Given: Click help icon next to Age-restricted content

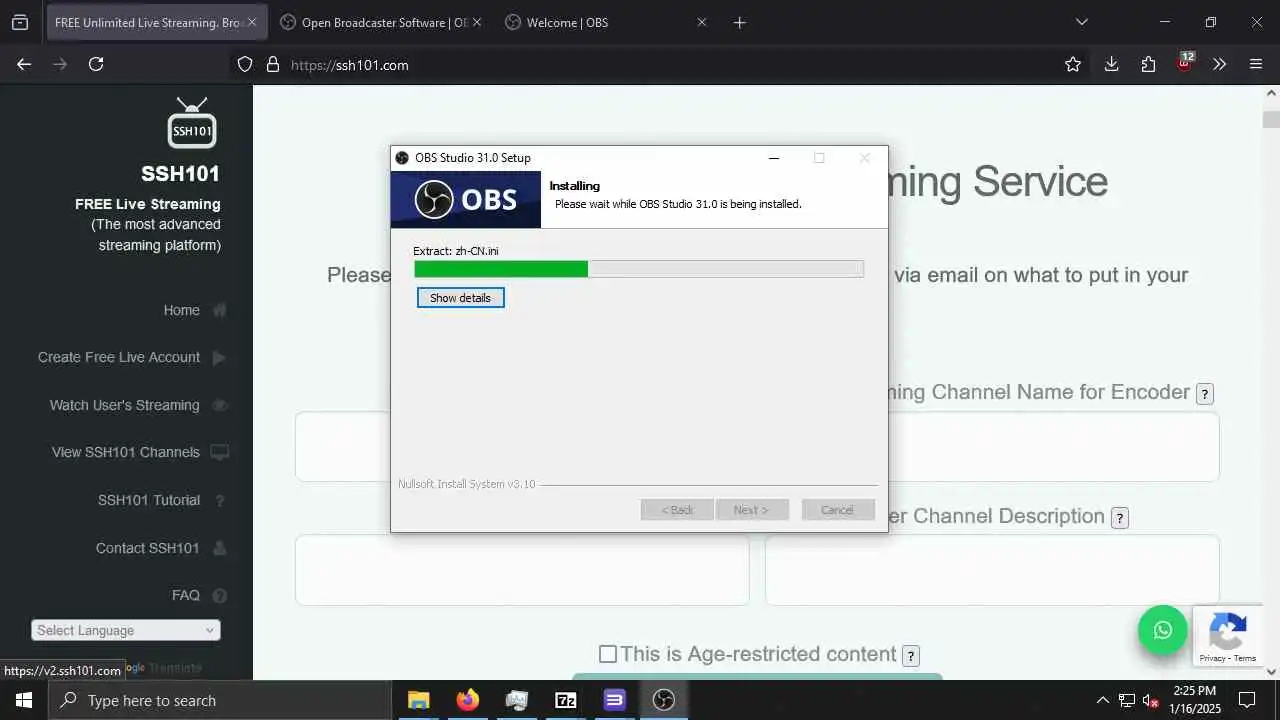Looking at the screenshot, I should [910, 656].
